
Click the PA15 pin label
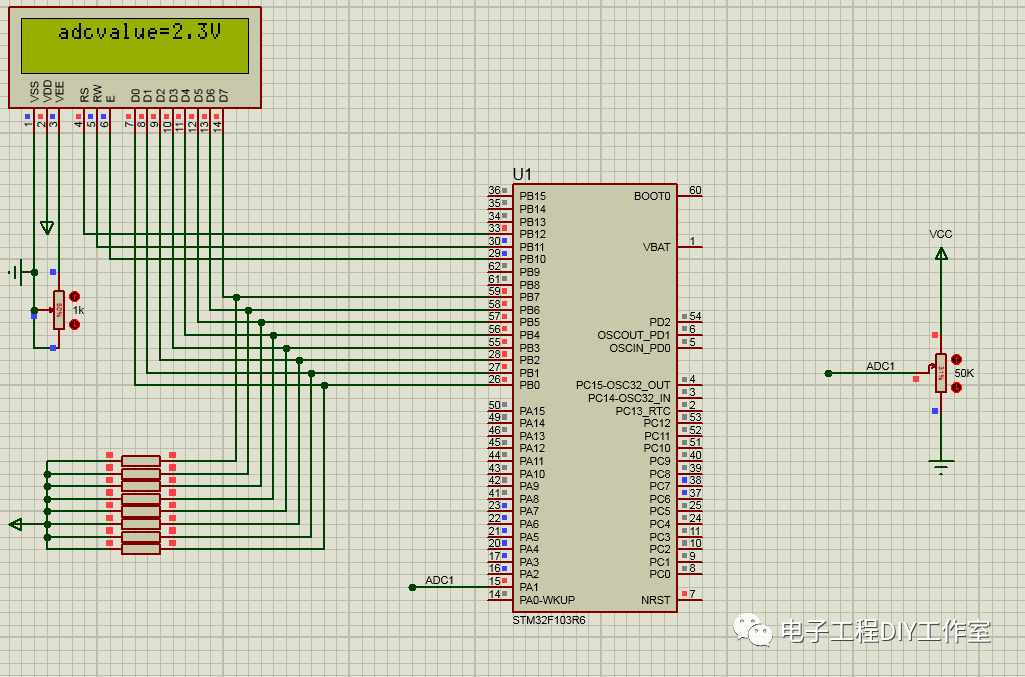532,411
